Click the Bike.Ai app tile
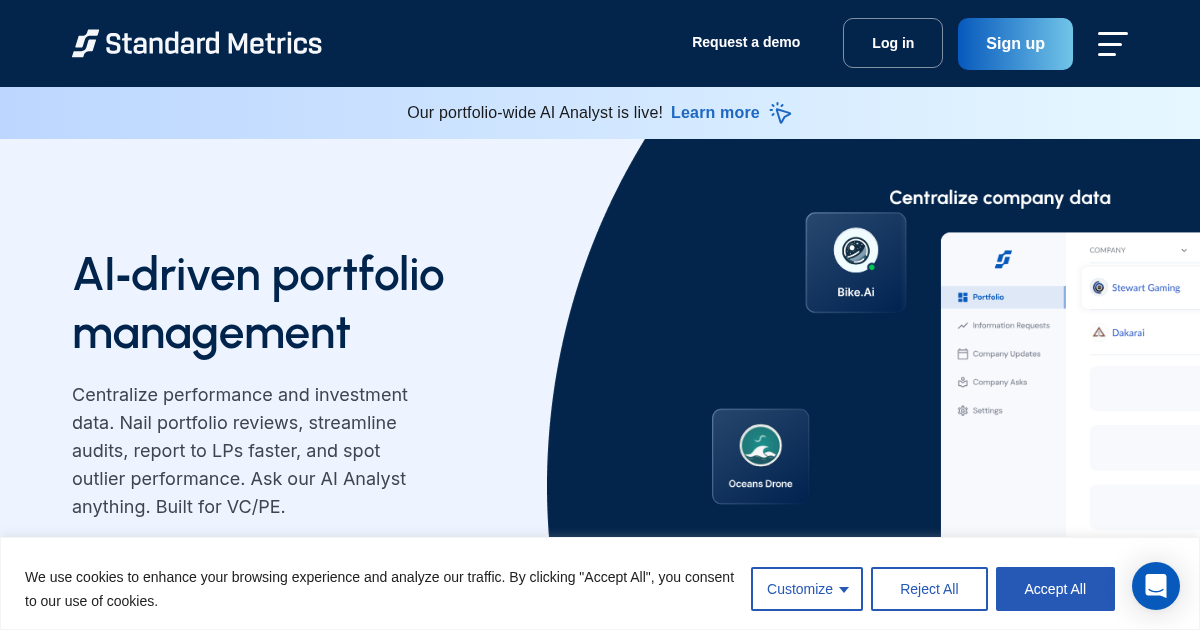Image resolution: width=1200 pixels, height=630 pixels. coord(855,262)
